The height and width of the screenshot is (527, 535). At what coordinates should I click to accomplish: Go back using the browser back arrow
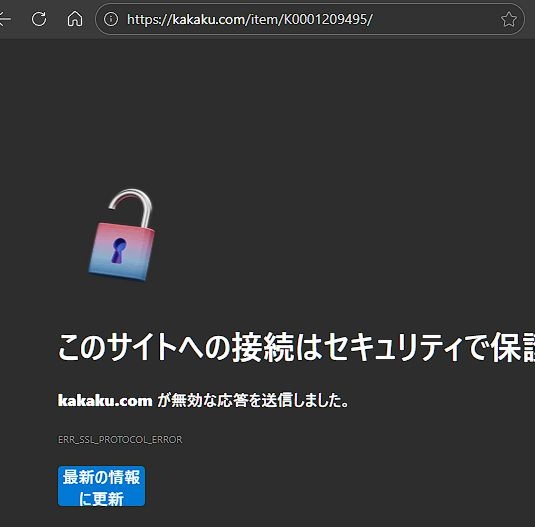tap(5, 19)
